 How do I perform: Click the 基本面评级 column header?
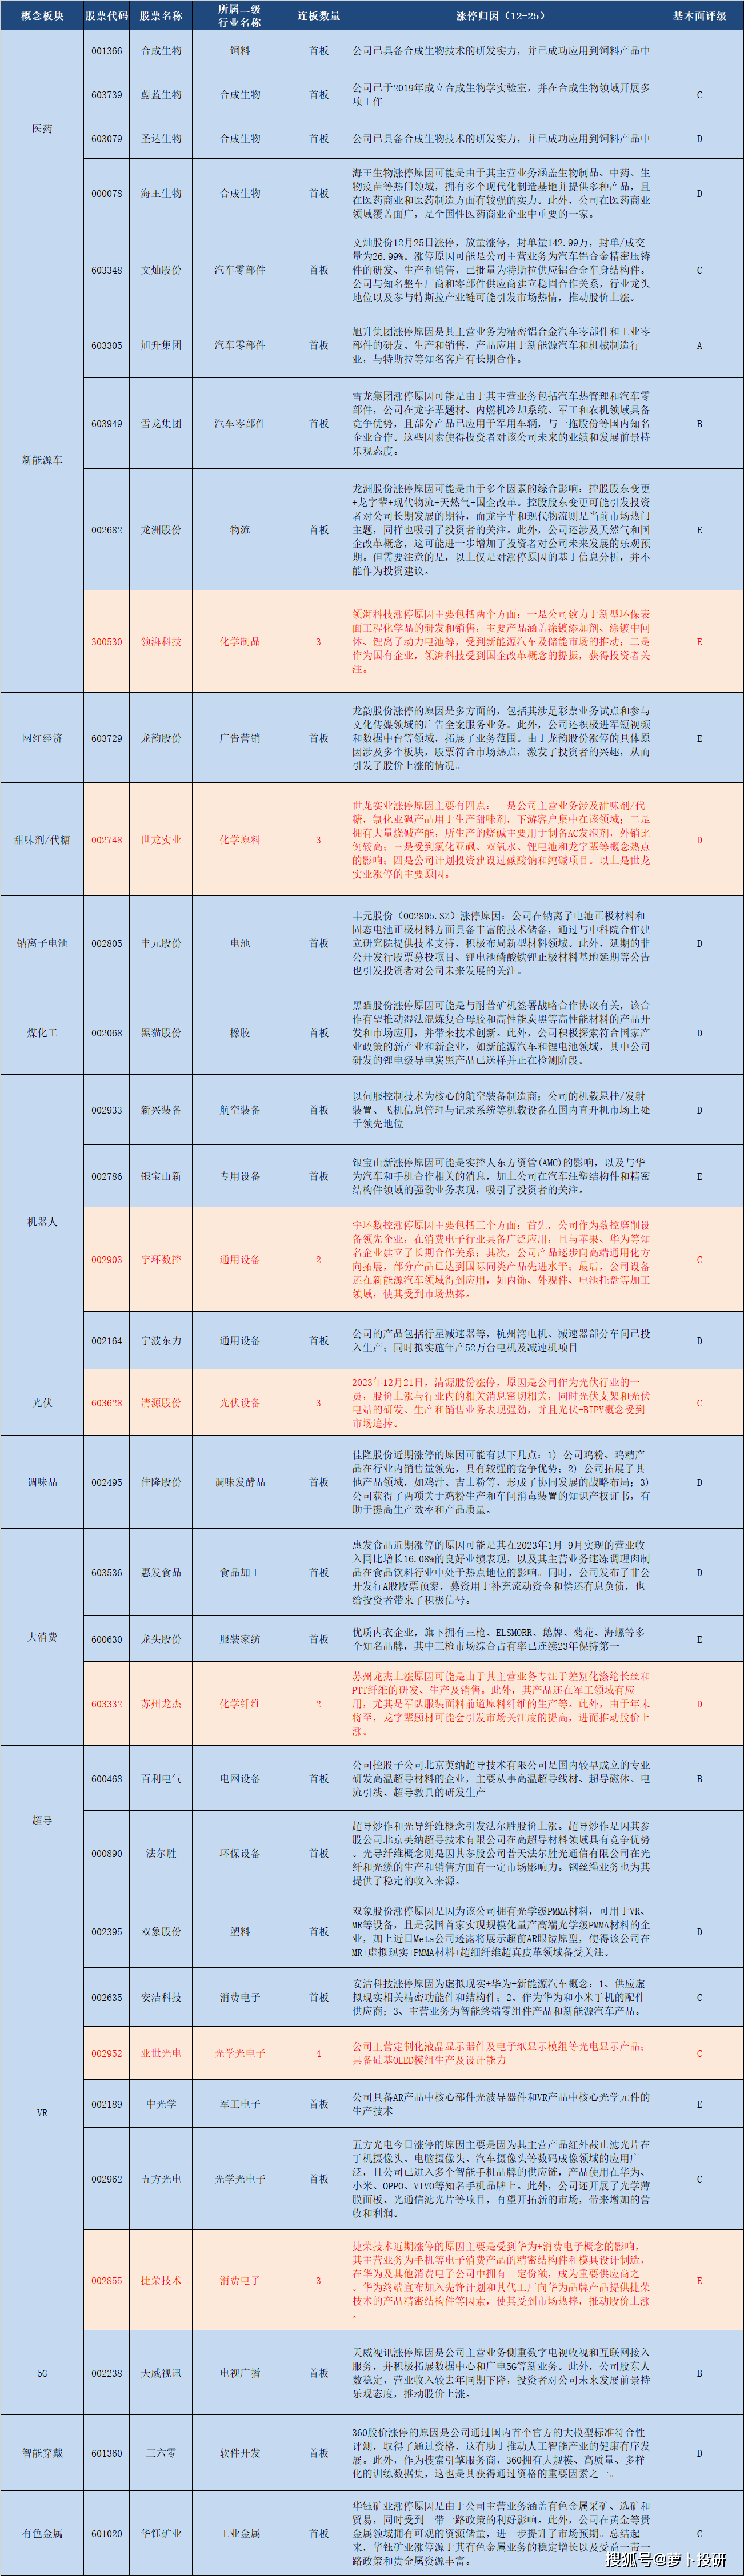coord(699,16)
